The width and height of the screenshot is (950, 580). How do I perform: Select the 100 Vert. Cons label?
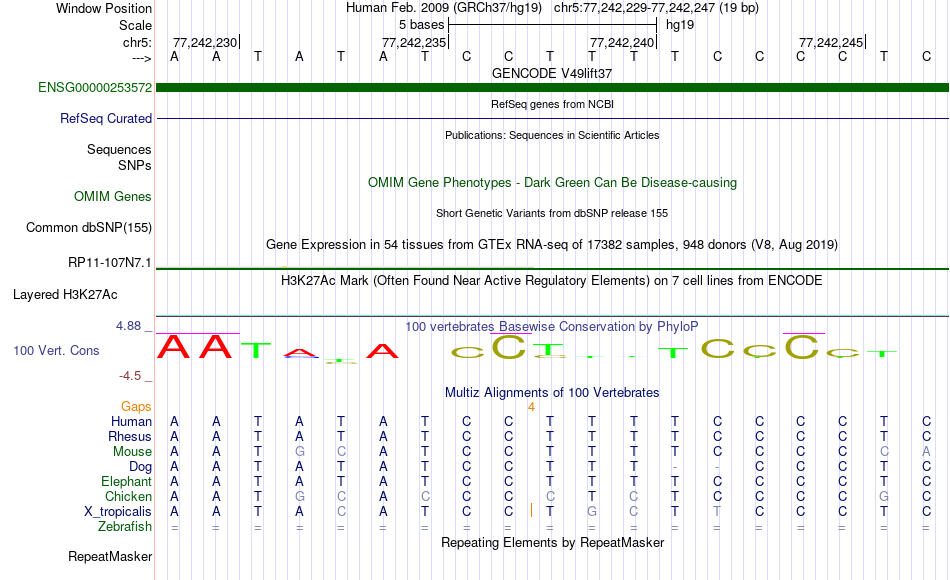56,350
